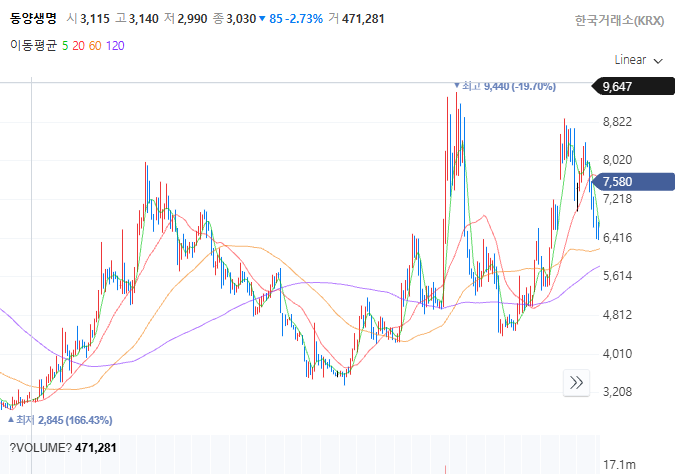Click the 9,647 crosshair price label
Screen dimensions: 681x474
pos(633,86)
